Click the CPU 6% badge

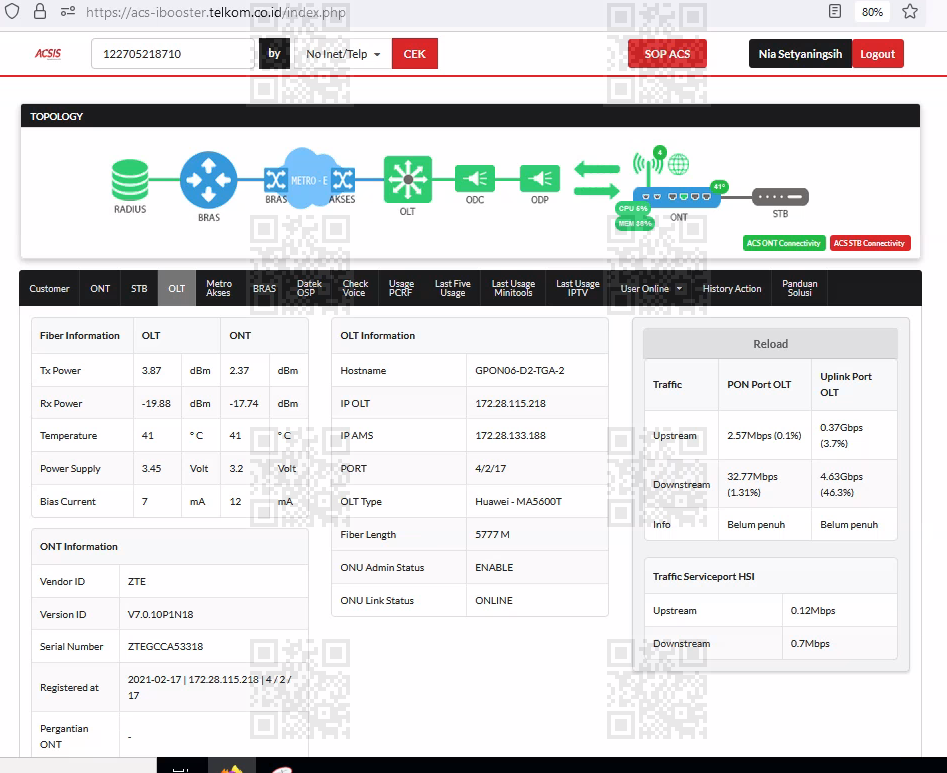(x=632, y=208)
